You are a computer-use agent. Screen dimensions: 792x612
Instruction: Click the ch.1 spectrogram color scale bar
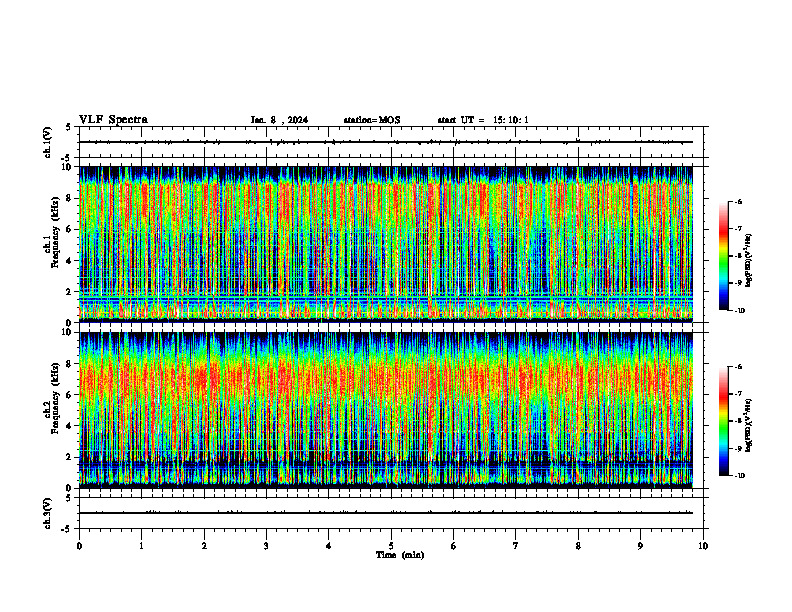[x=723, y=256]
